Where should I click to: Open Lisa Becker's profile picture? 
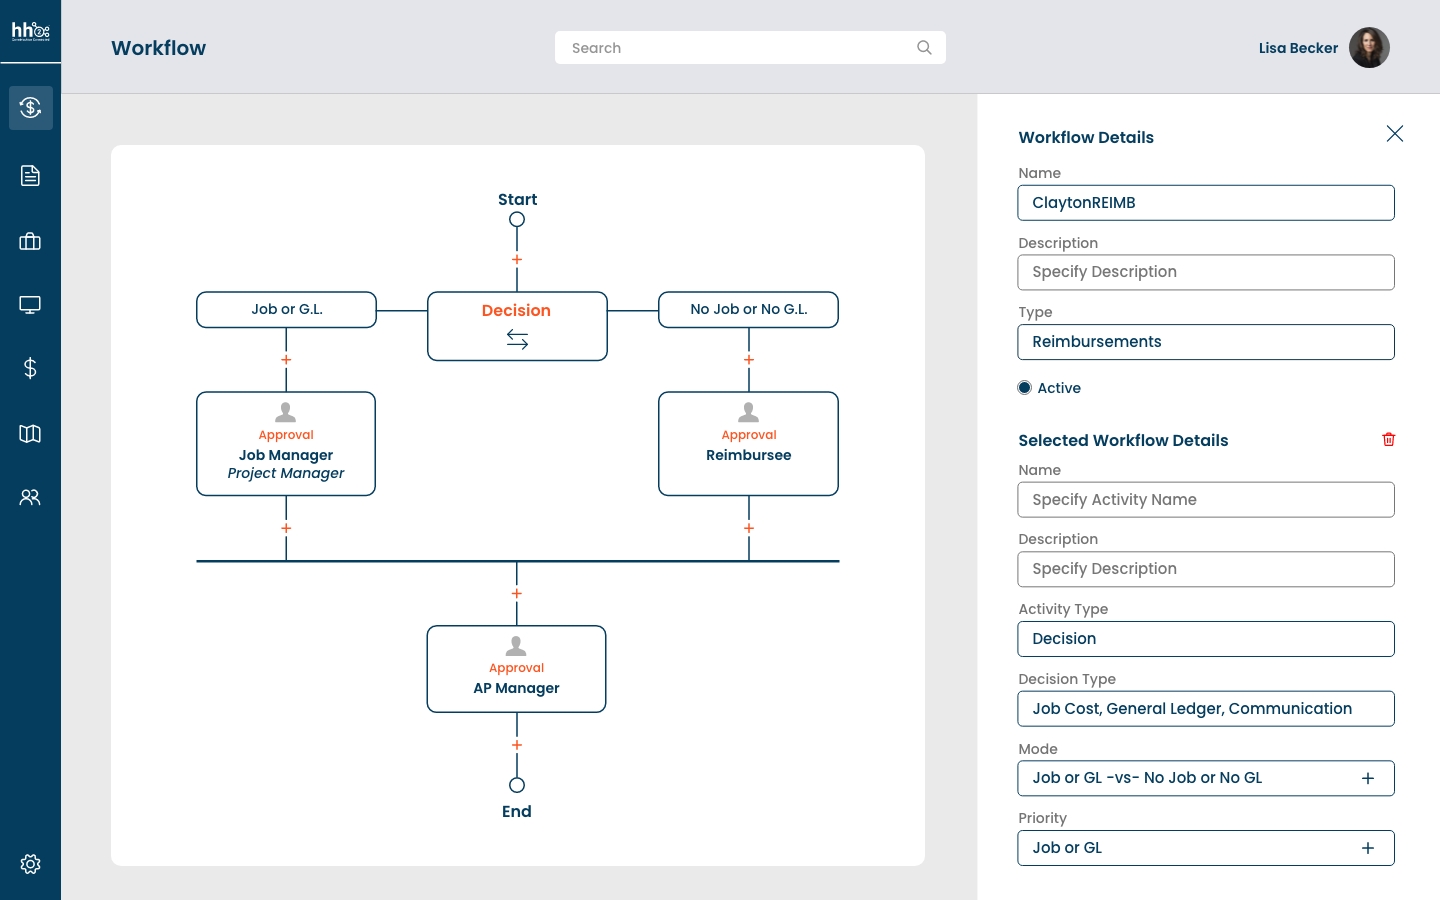pyautogui.click(x=1369, y=47)
